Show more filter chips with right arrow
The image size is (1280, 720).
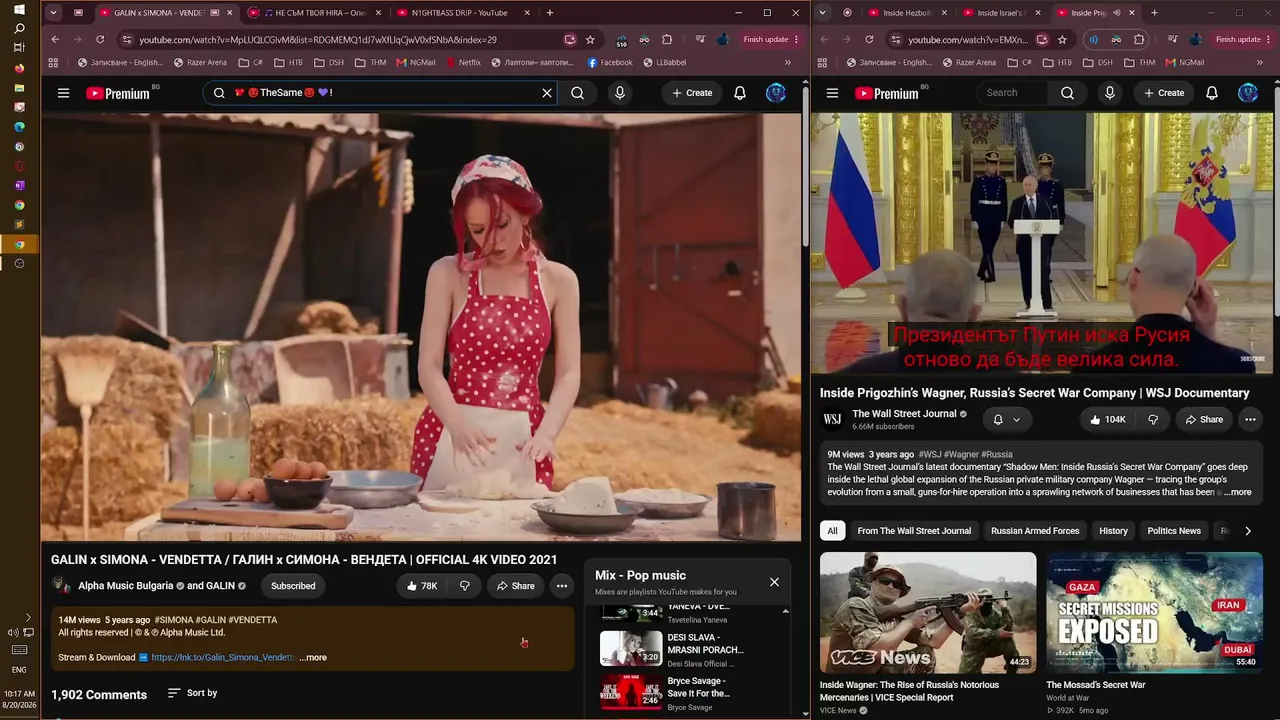pyautogui.click(x=1248, y=531)
